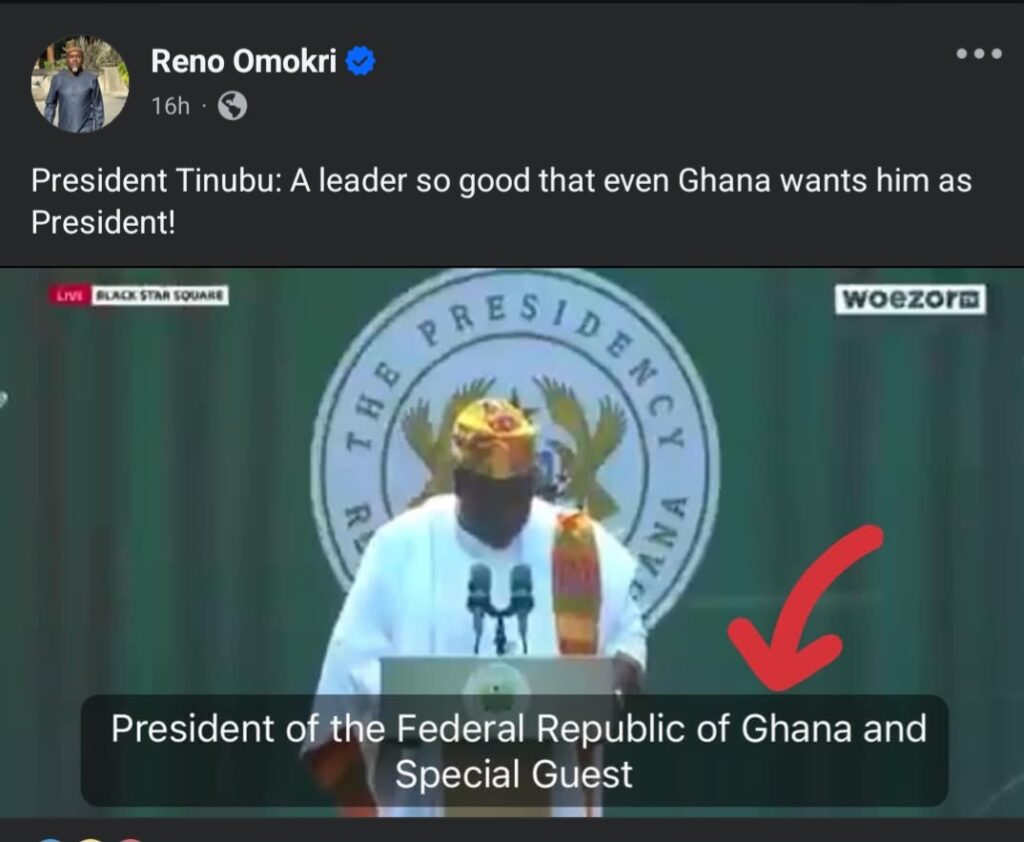Click the 16h post timestamp
The width and height of the screenshot is (1024, 842).
[170, 106]
